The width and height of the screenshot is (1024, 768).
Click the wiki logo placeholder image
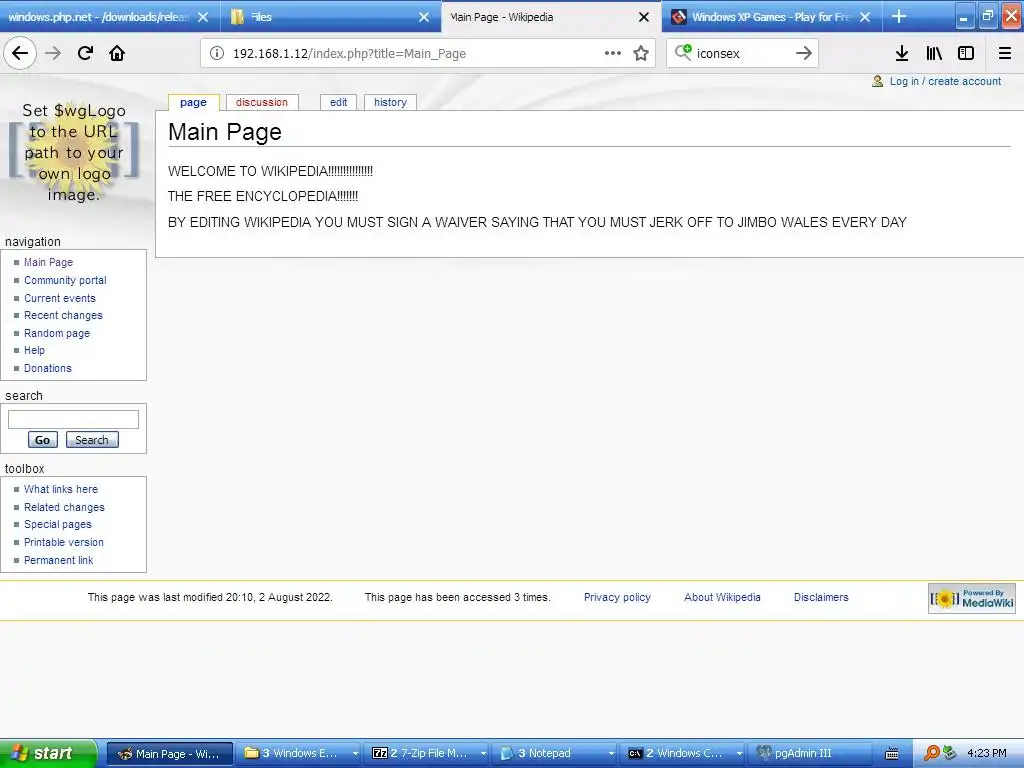click(74, 153)
